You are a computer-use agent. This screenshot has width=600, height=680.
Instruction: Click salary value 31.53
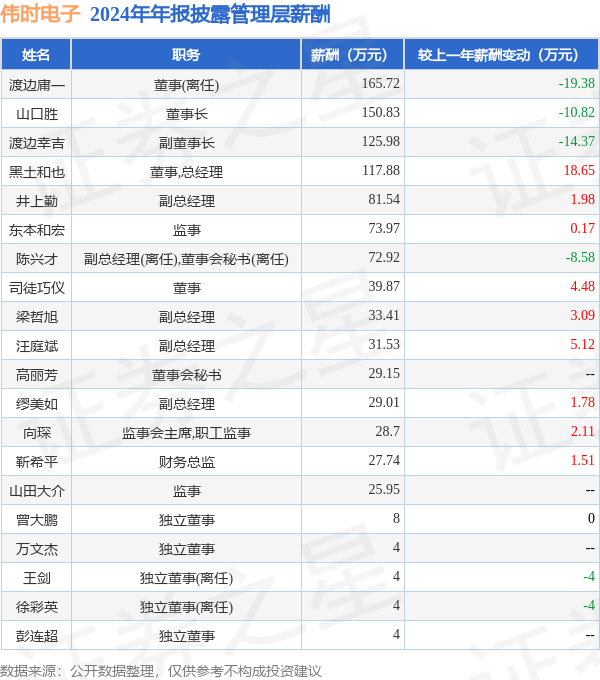pyautogui.click(x=384, y=344)
